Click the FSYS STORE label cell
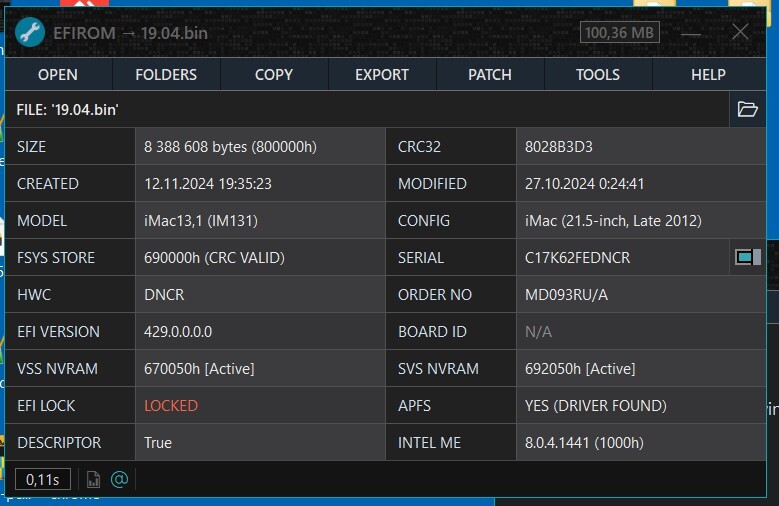 70,257
